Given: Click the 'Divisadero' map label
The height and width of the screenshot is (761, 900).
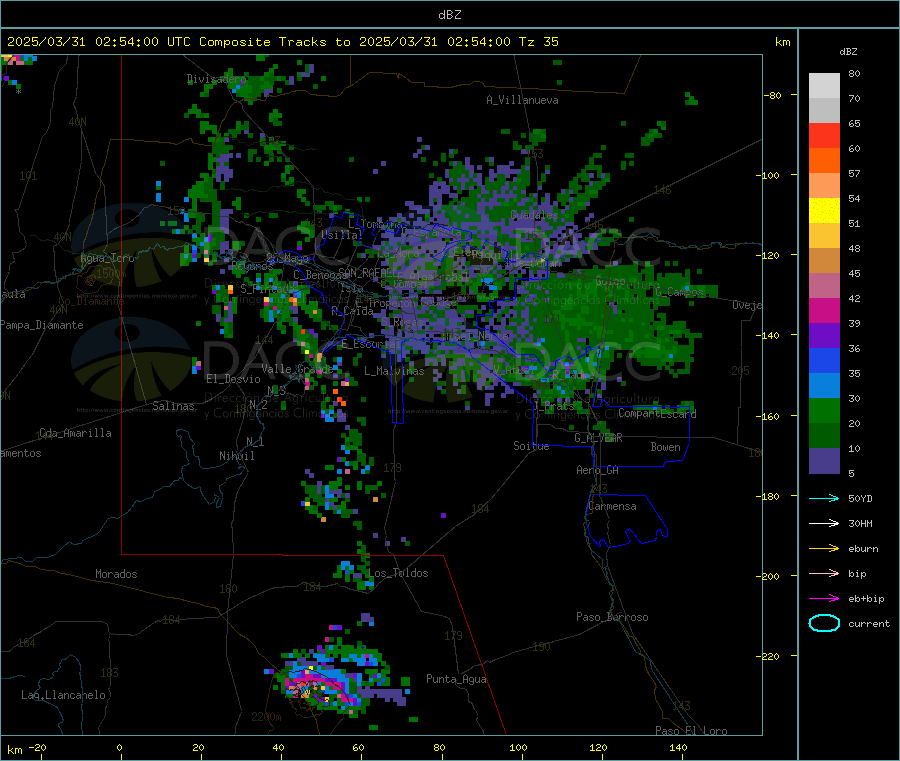Looking at the screenshot, I should pos(216,79).
